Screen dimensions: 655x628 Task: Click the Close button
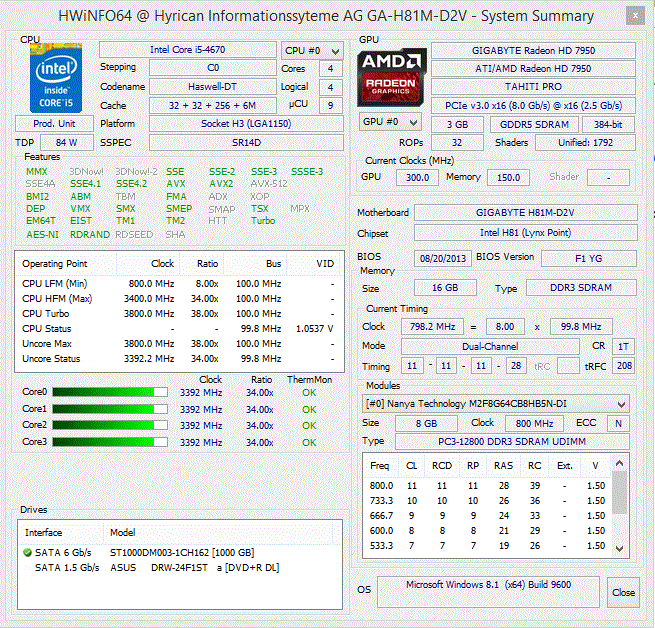623,592
